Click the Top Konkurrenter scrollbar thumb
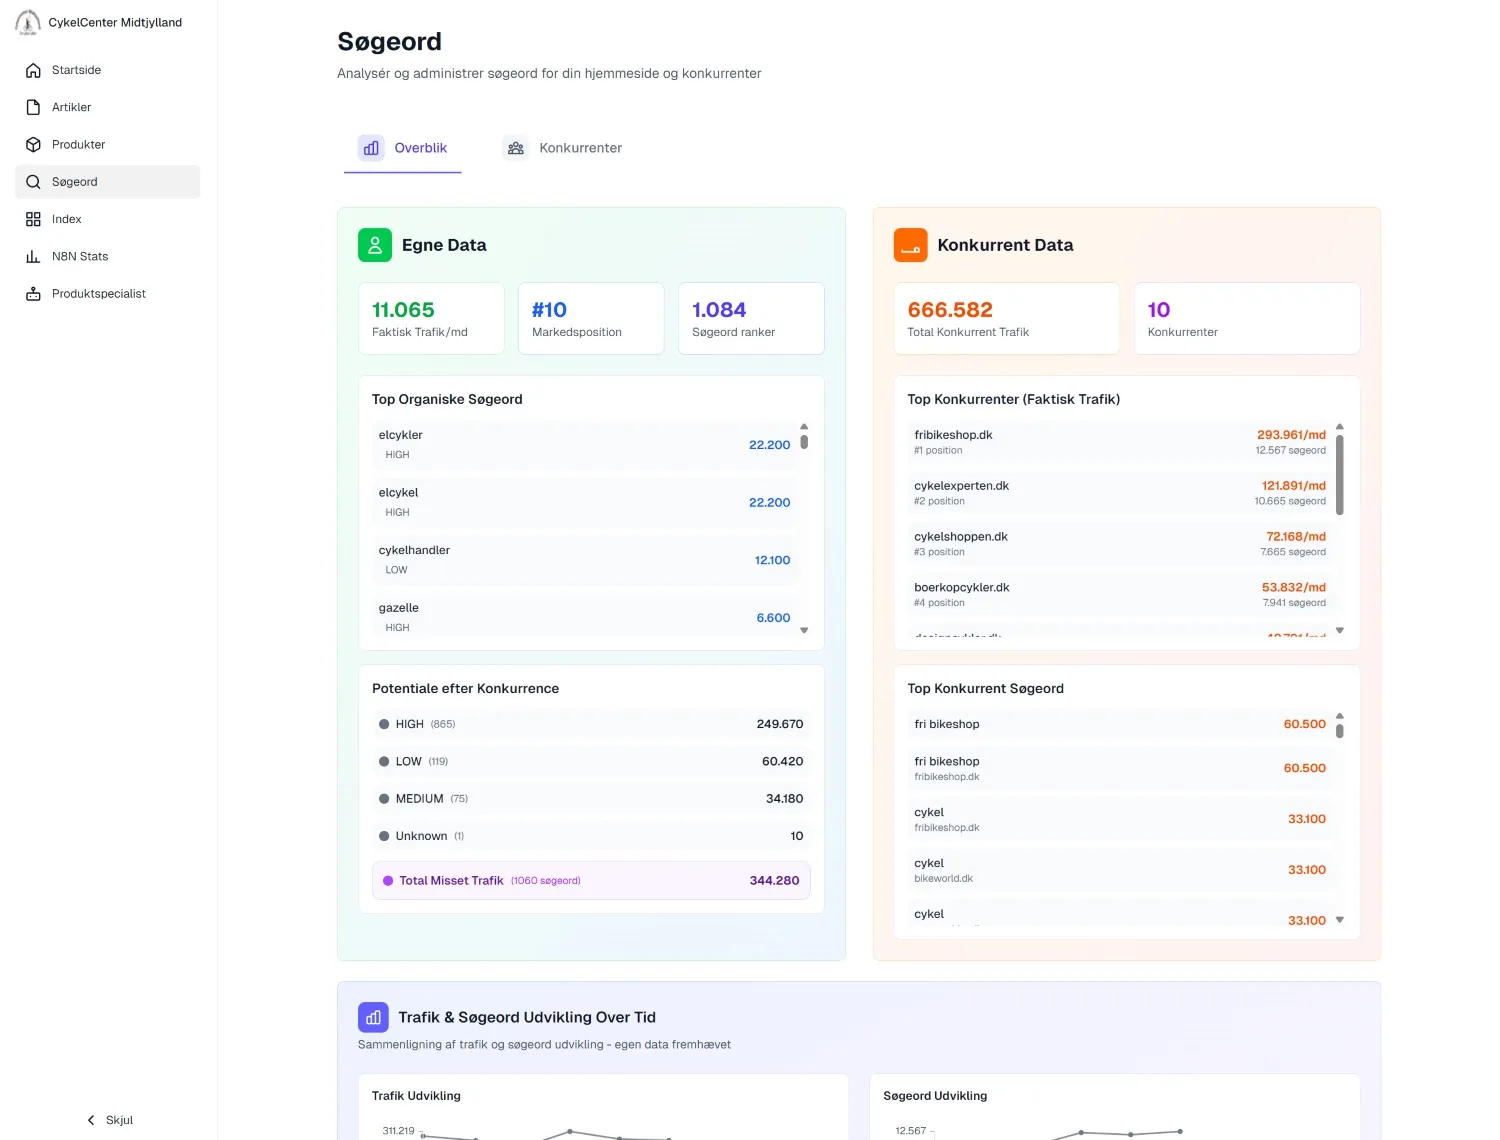Screen dimensions: 1500x1140 tap(1339, 475)
